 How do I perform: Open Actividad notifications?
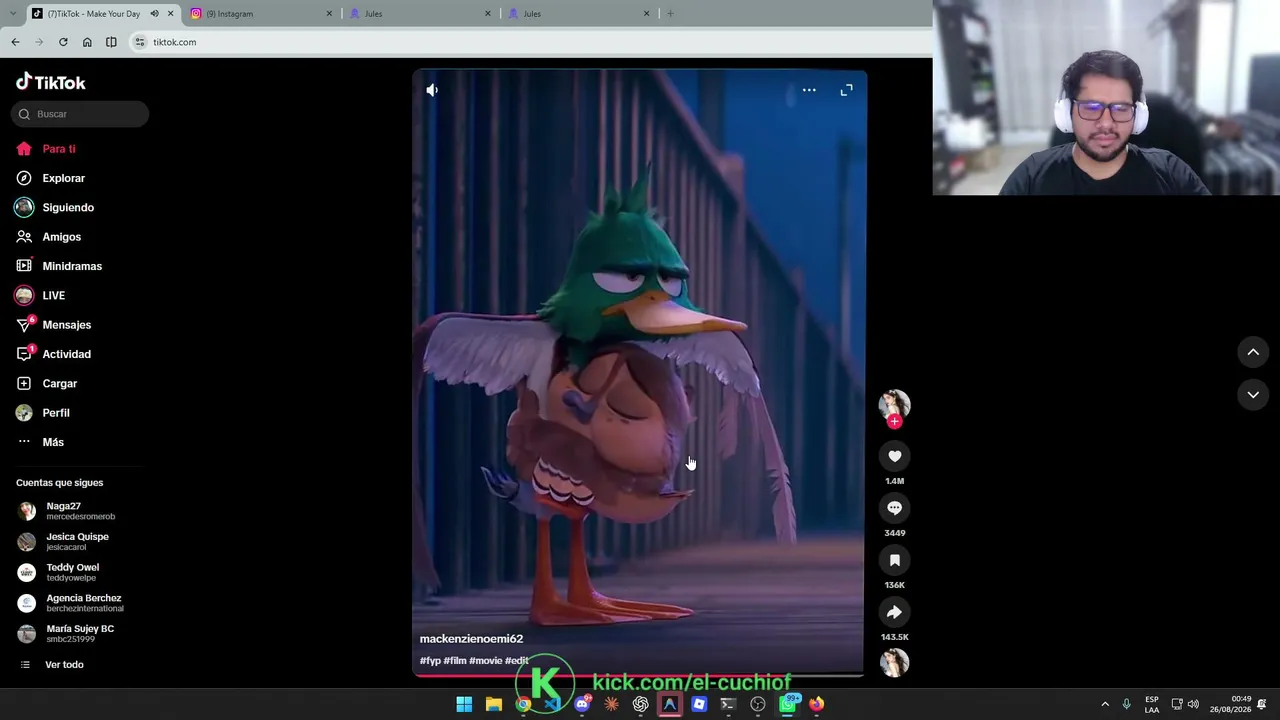53,354
